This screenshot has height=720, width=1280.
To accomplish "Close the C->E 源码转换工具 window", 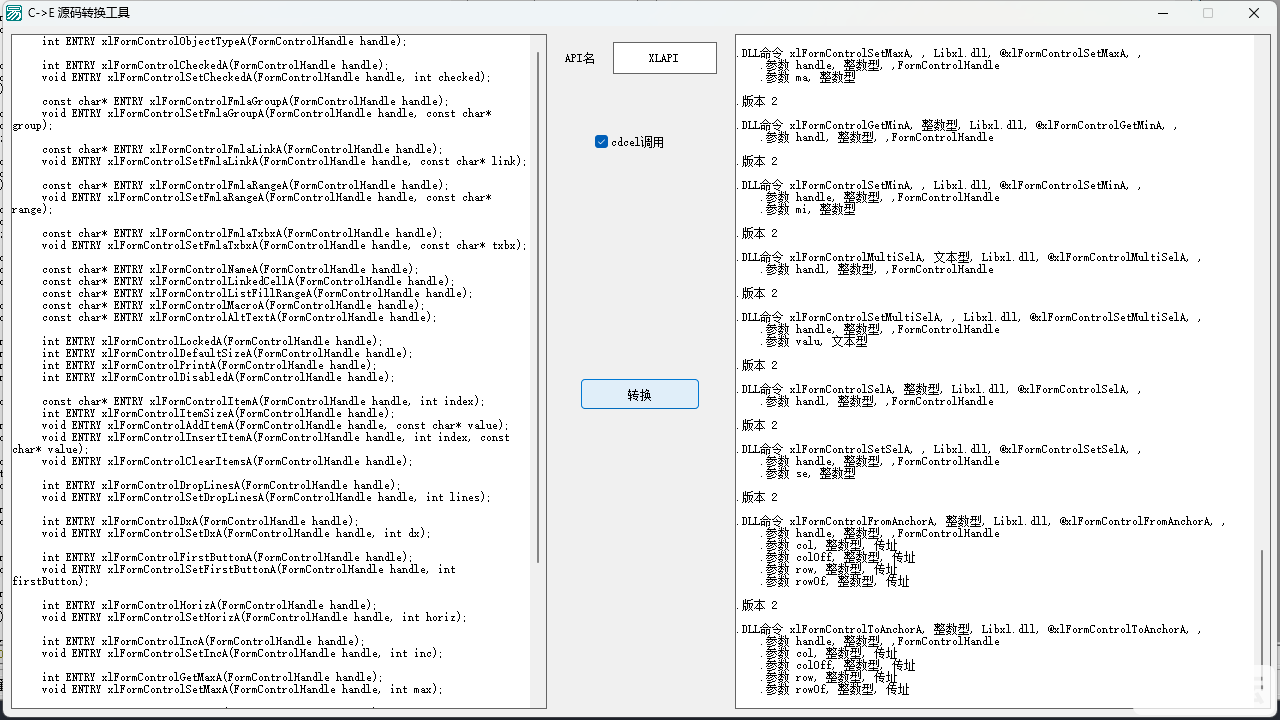I will point(1254,13).
